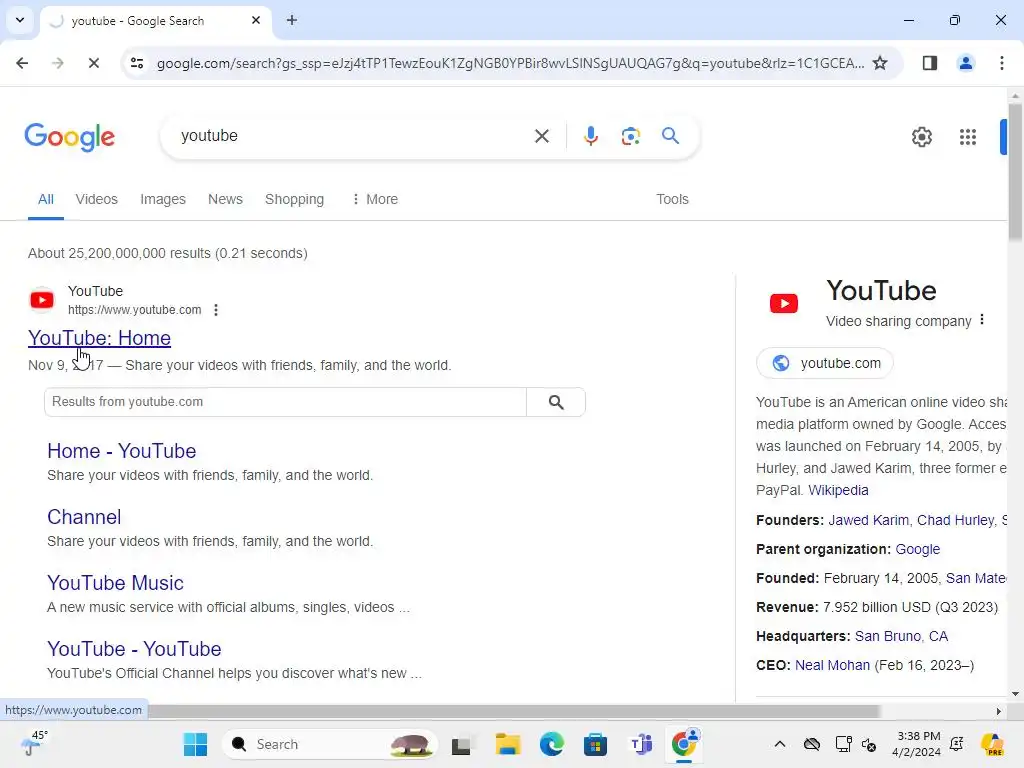
Task: Switch to the Shopping tab
Action: pyautogui.click(x=295, y=199)
